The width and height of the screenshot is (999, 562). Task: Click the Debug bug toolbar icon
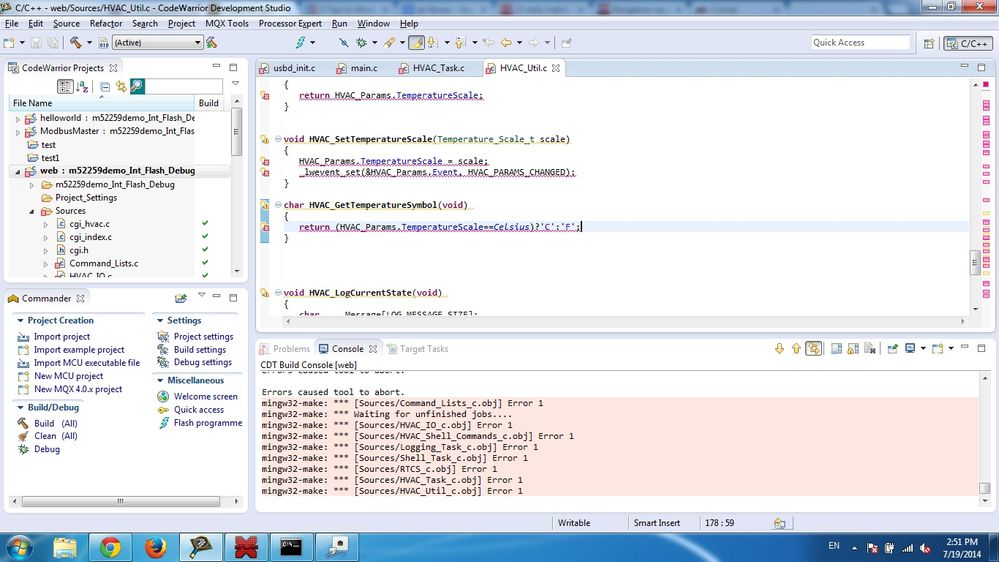pos(361,43)
